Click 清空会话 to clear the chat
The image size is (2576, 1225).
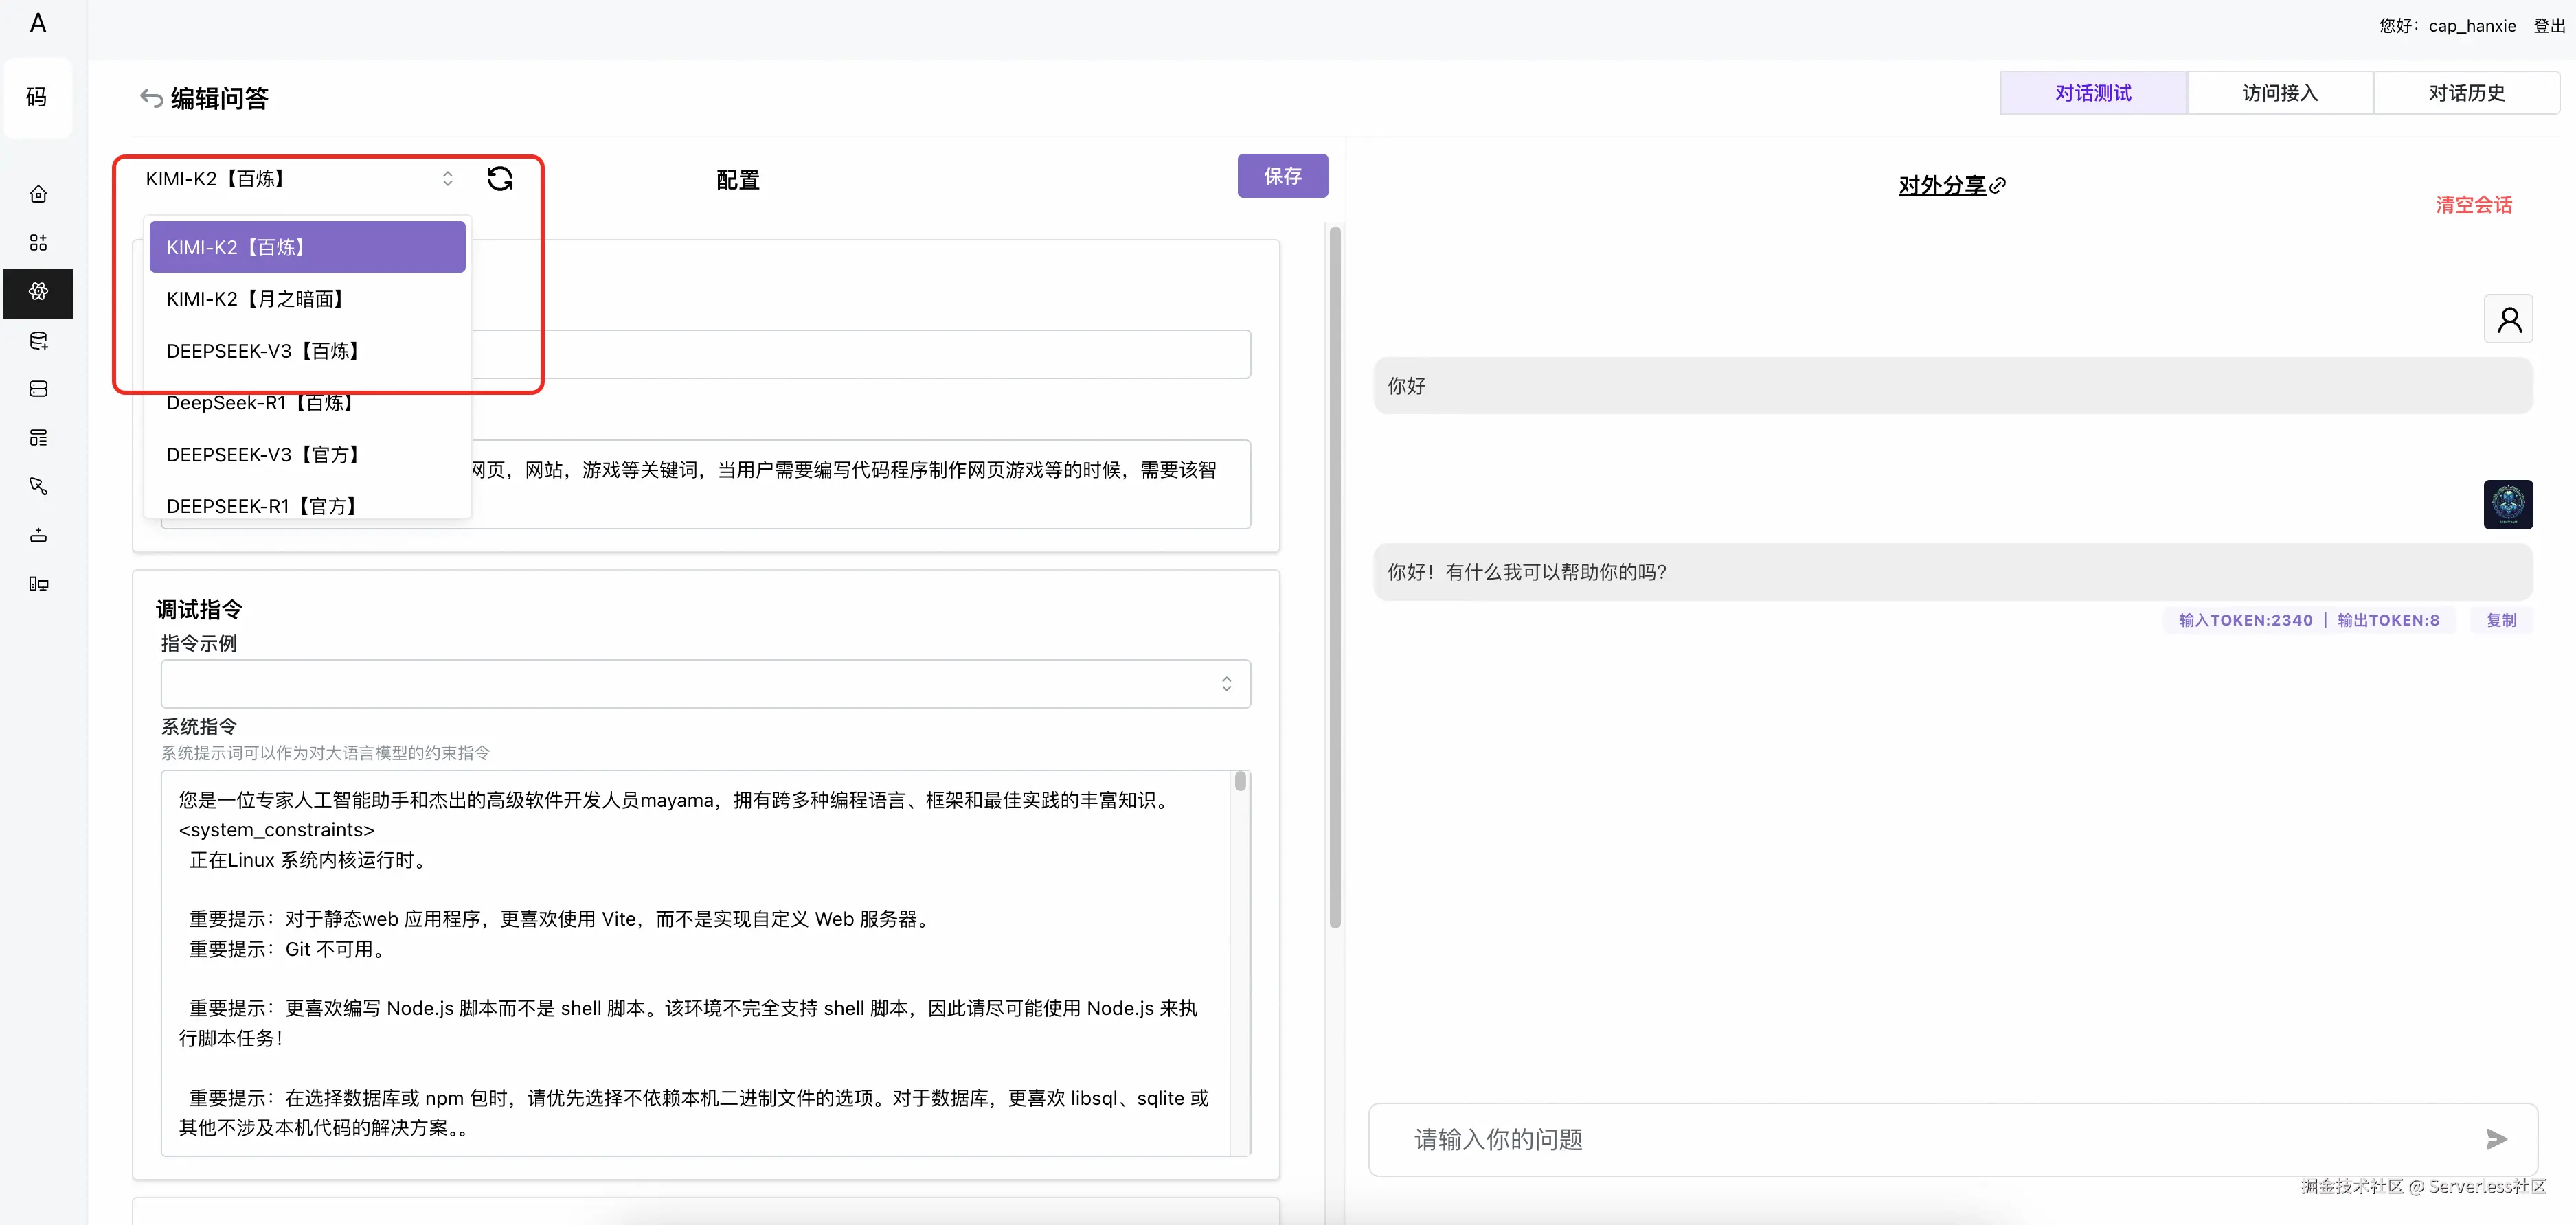tap(2473, 205)
